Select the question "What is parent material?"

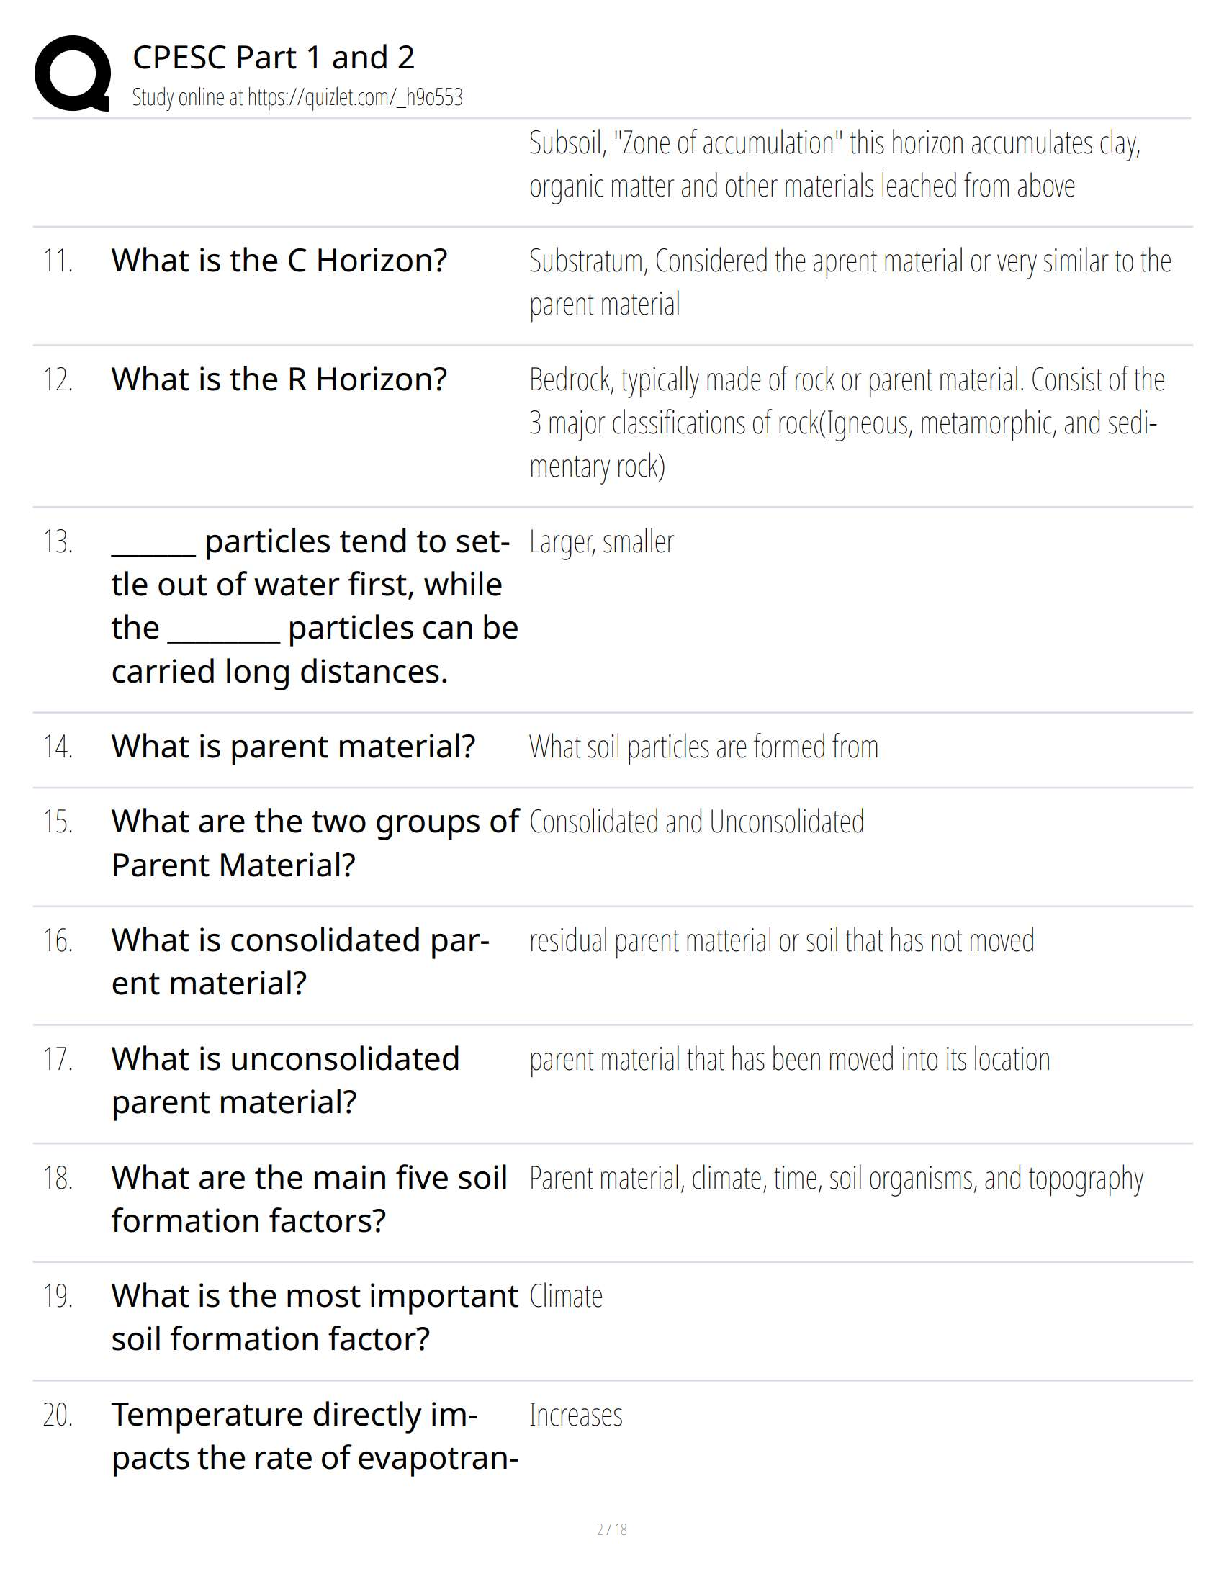[293, 746]
